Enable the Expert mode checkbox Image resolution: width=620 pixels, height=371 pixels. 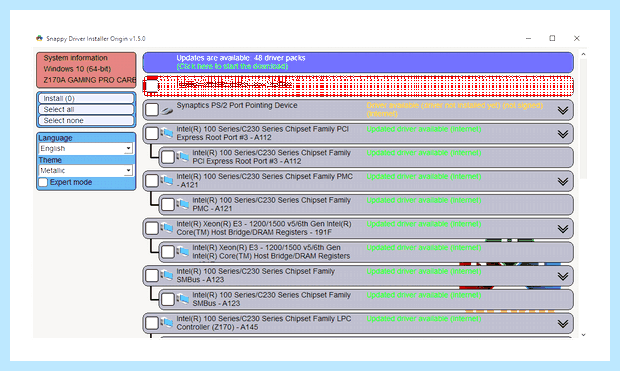click(43, 182)
